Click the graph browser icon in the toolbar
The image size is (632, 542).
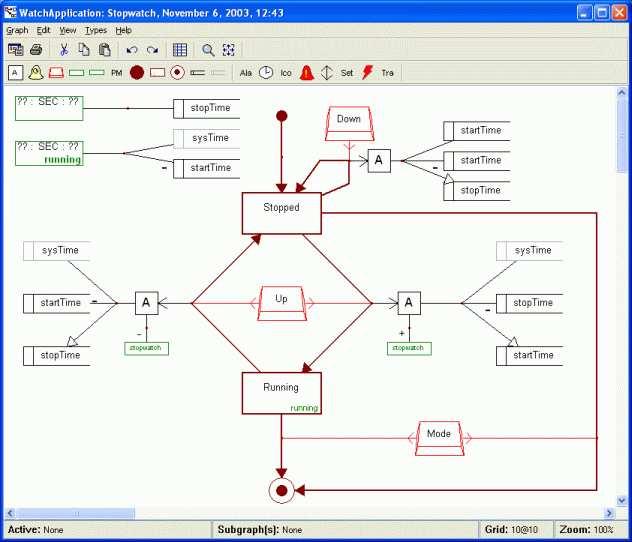coord(16,50)
